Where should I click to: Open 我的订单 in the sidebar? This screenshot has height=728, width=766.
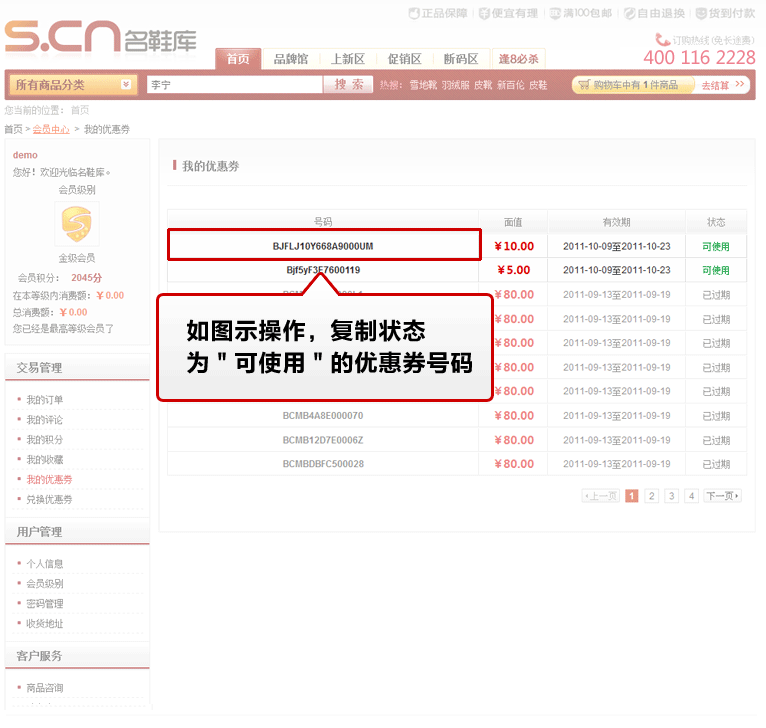tap(45, 400)
